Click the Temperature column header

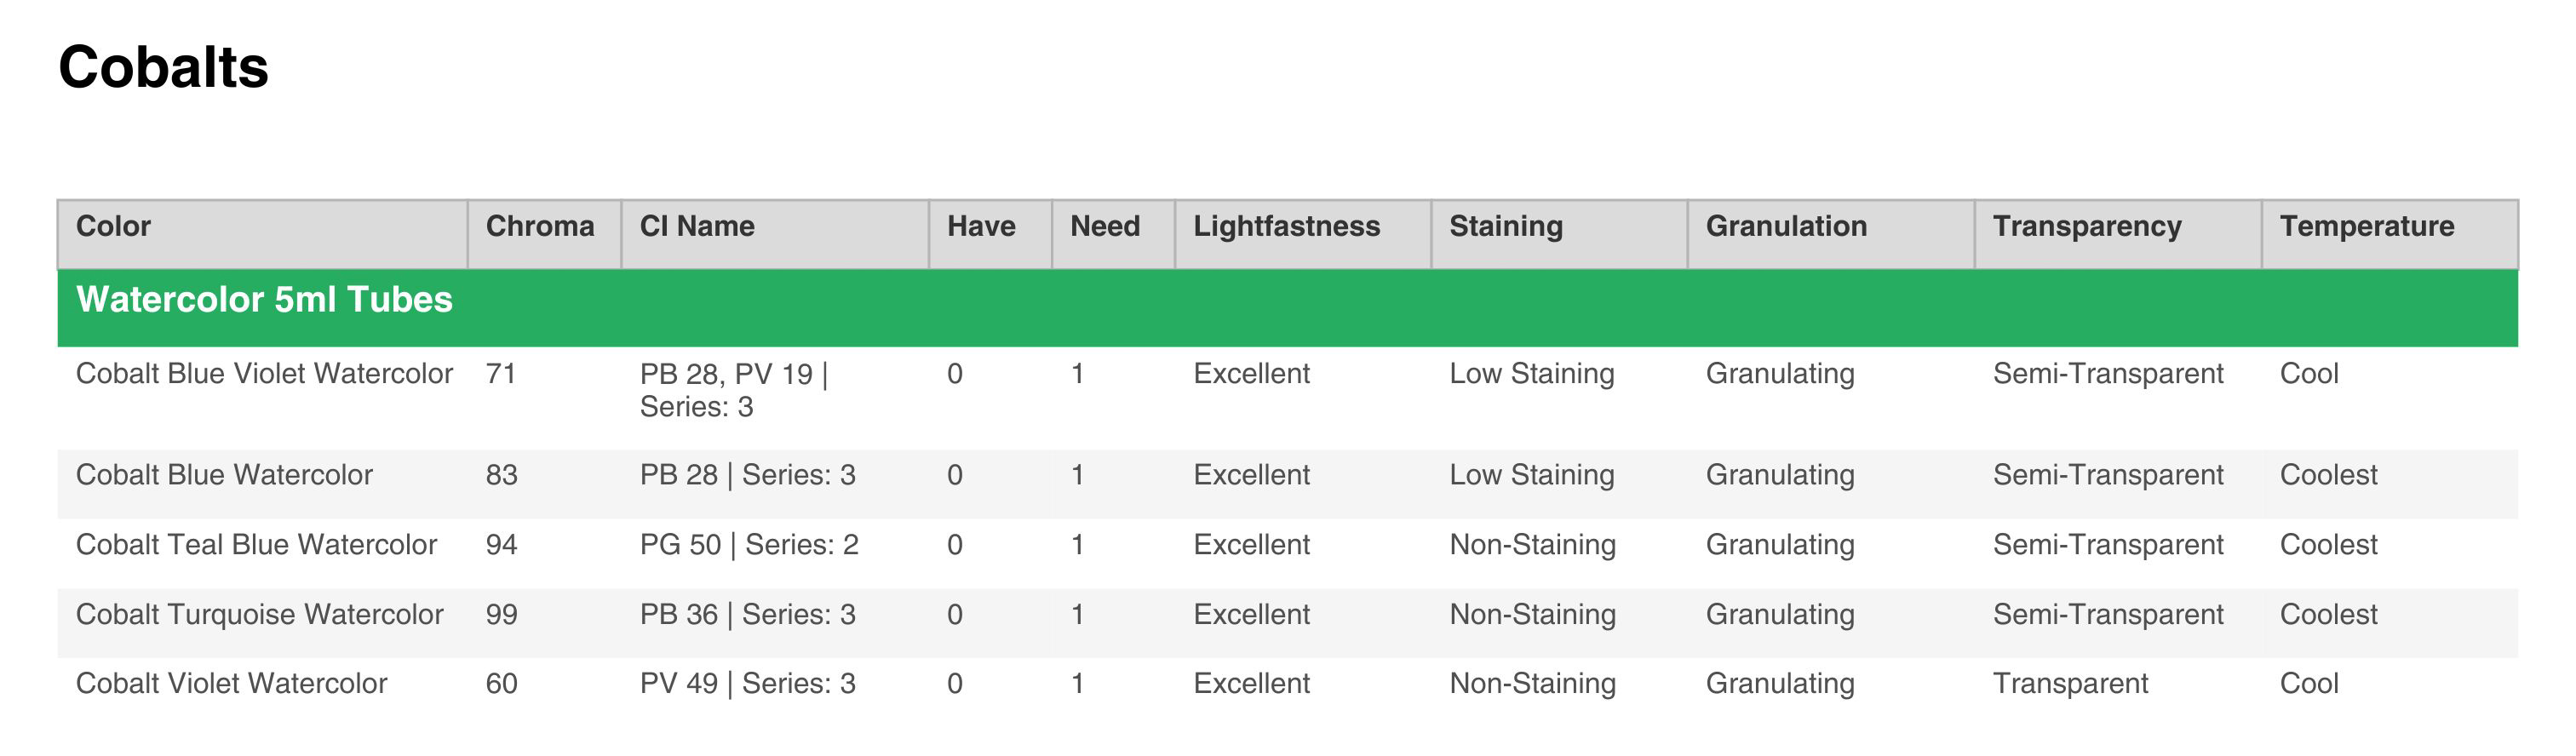point(2367,227)
